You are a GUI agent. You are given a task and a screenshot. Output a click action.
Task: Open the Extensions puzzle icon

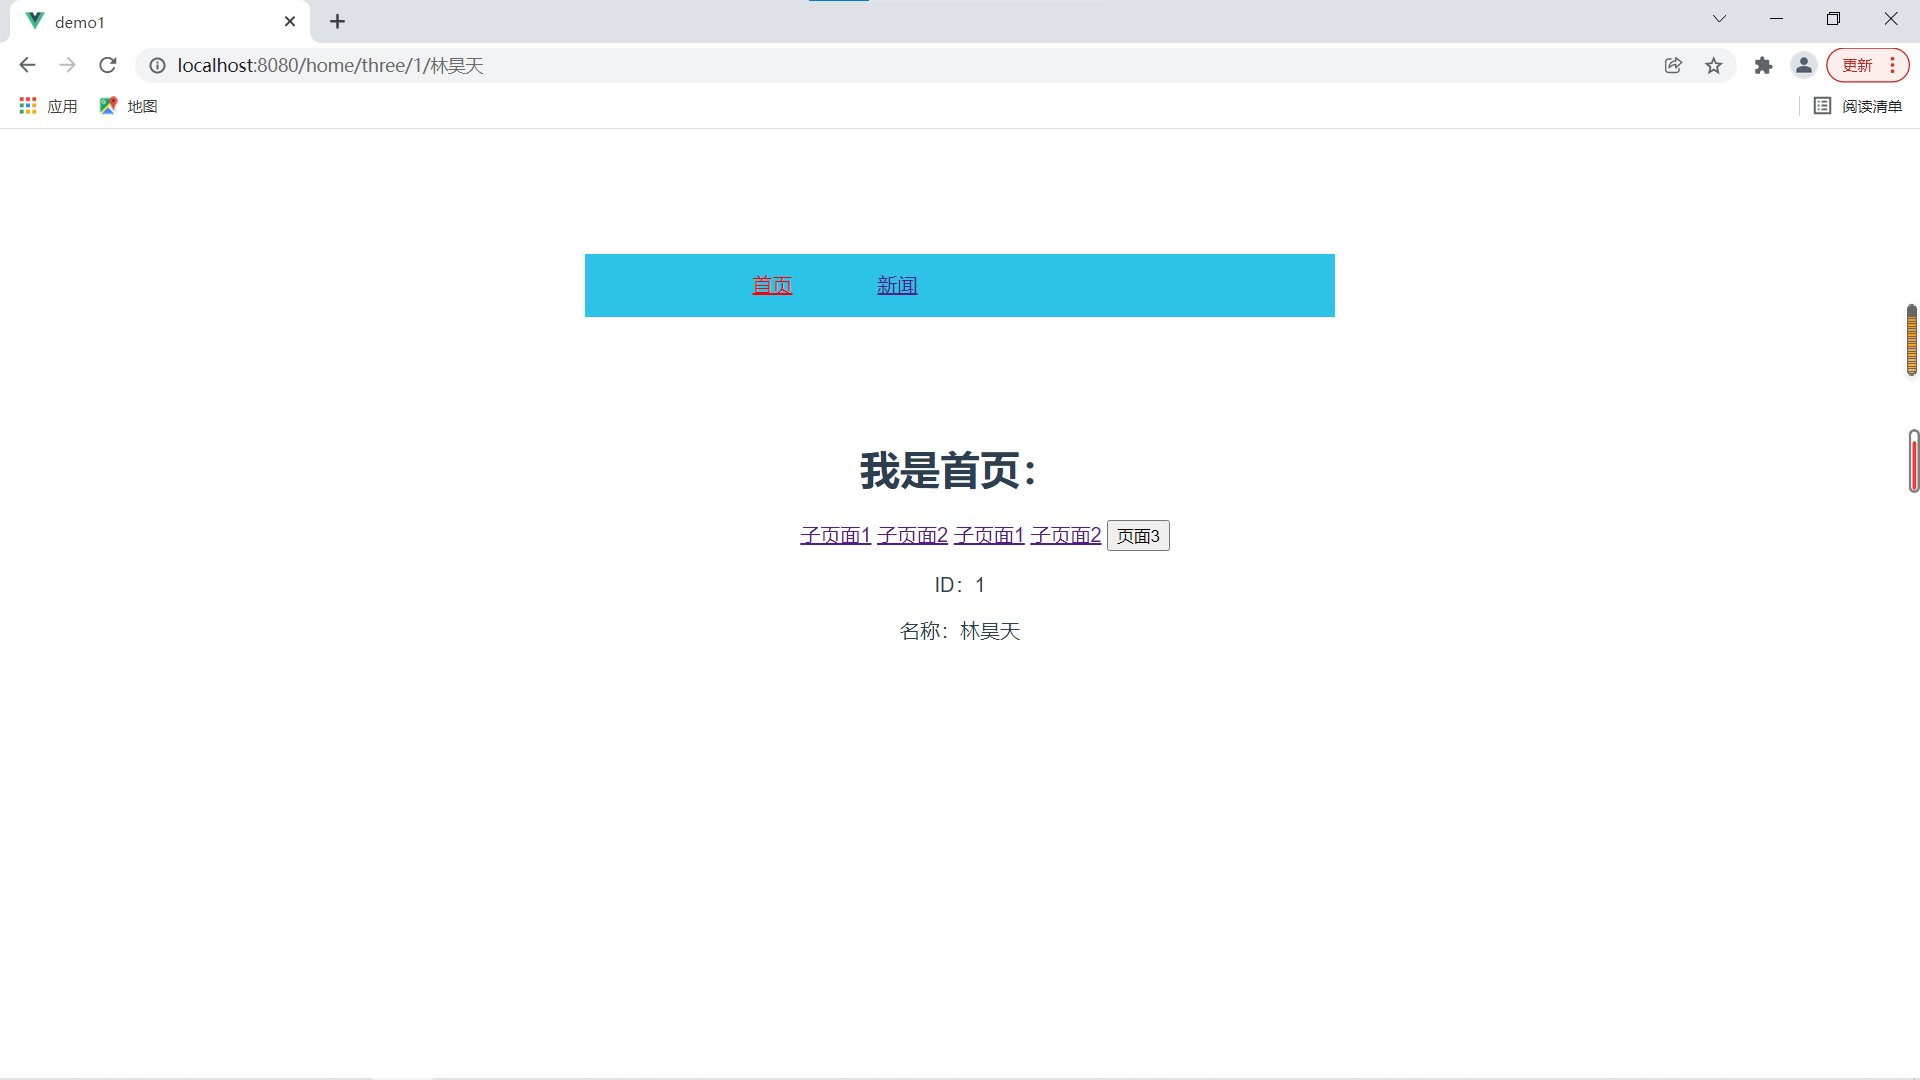1763,65
